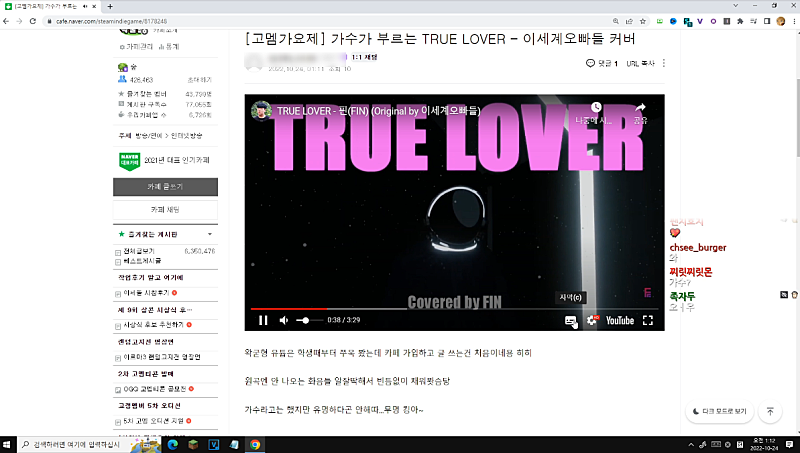
Task: Open the post's three-dot more menu
Action: click(664, 63)
